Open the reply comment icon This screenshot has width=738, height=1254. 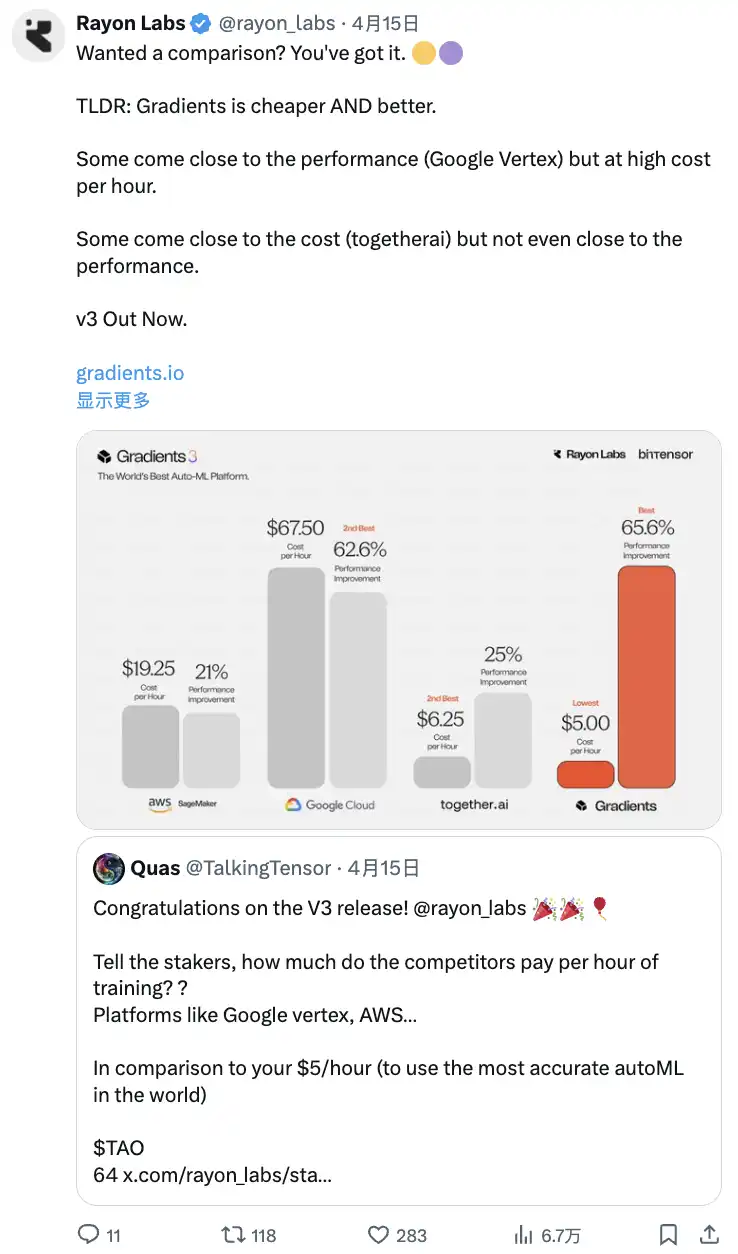[x=89, y=1234]
